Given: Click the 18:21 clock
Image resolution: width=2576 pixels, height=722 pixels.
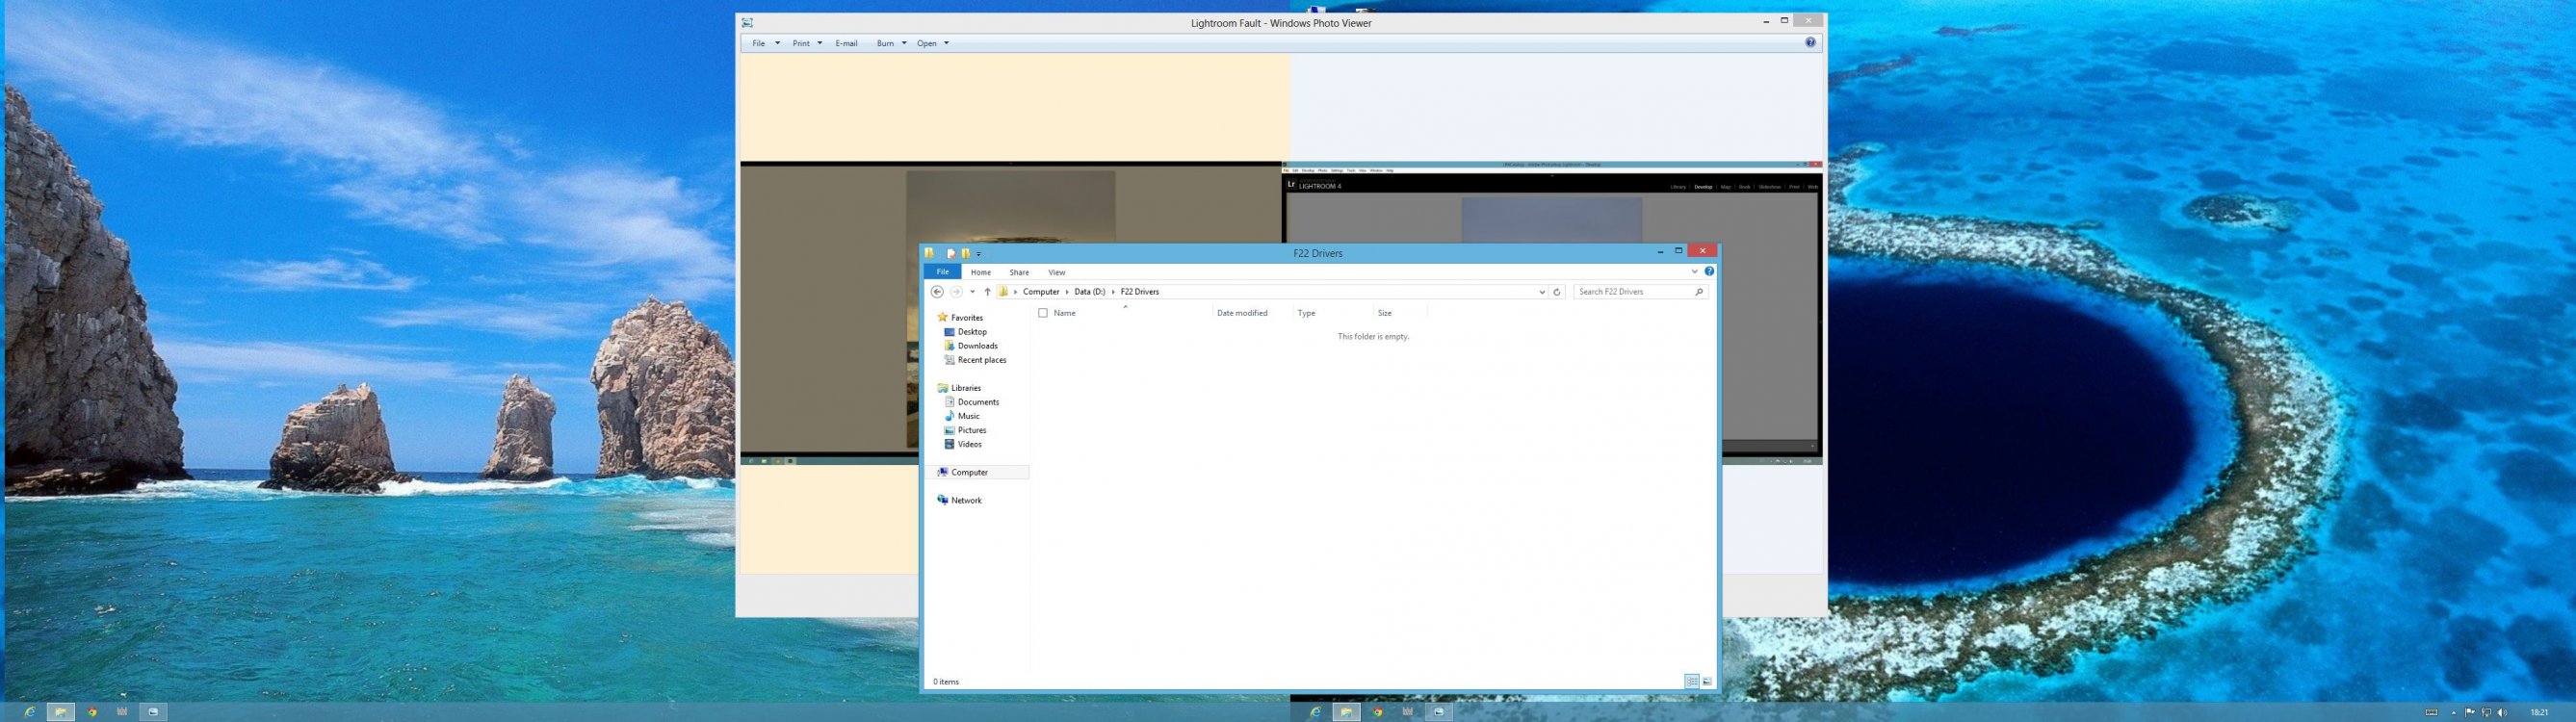Looking at the screenshot, I should click(x=2539, y=712).
